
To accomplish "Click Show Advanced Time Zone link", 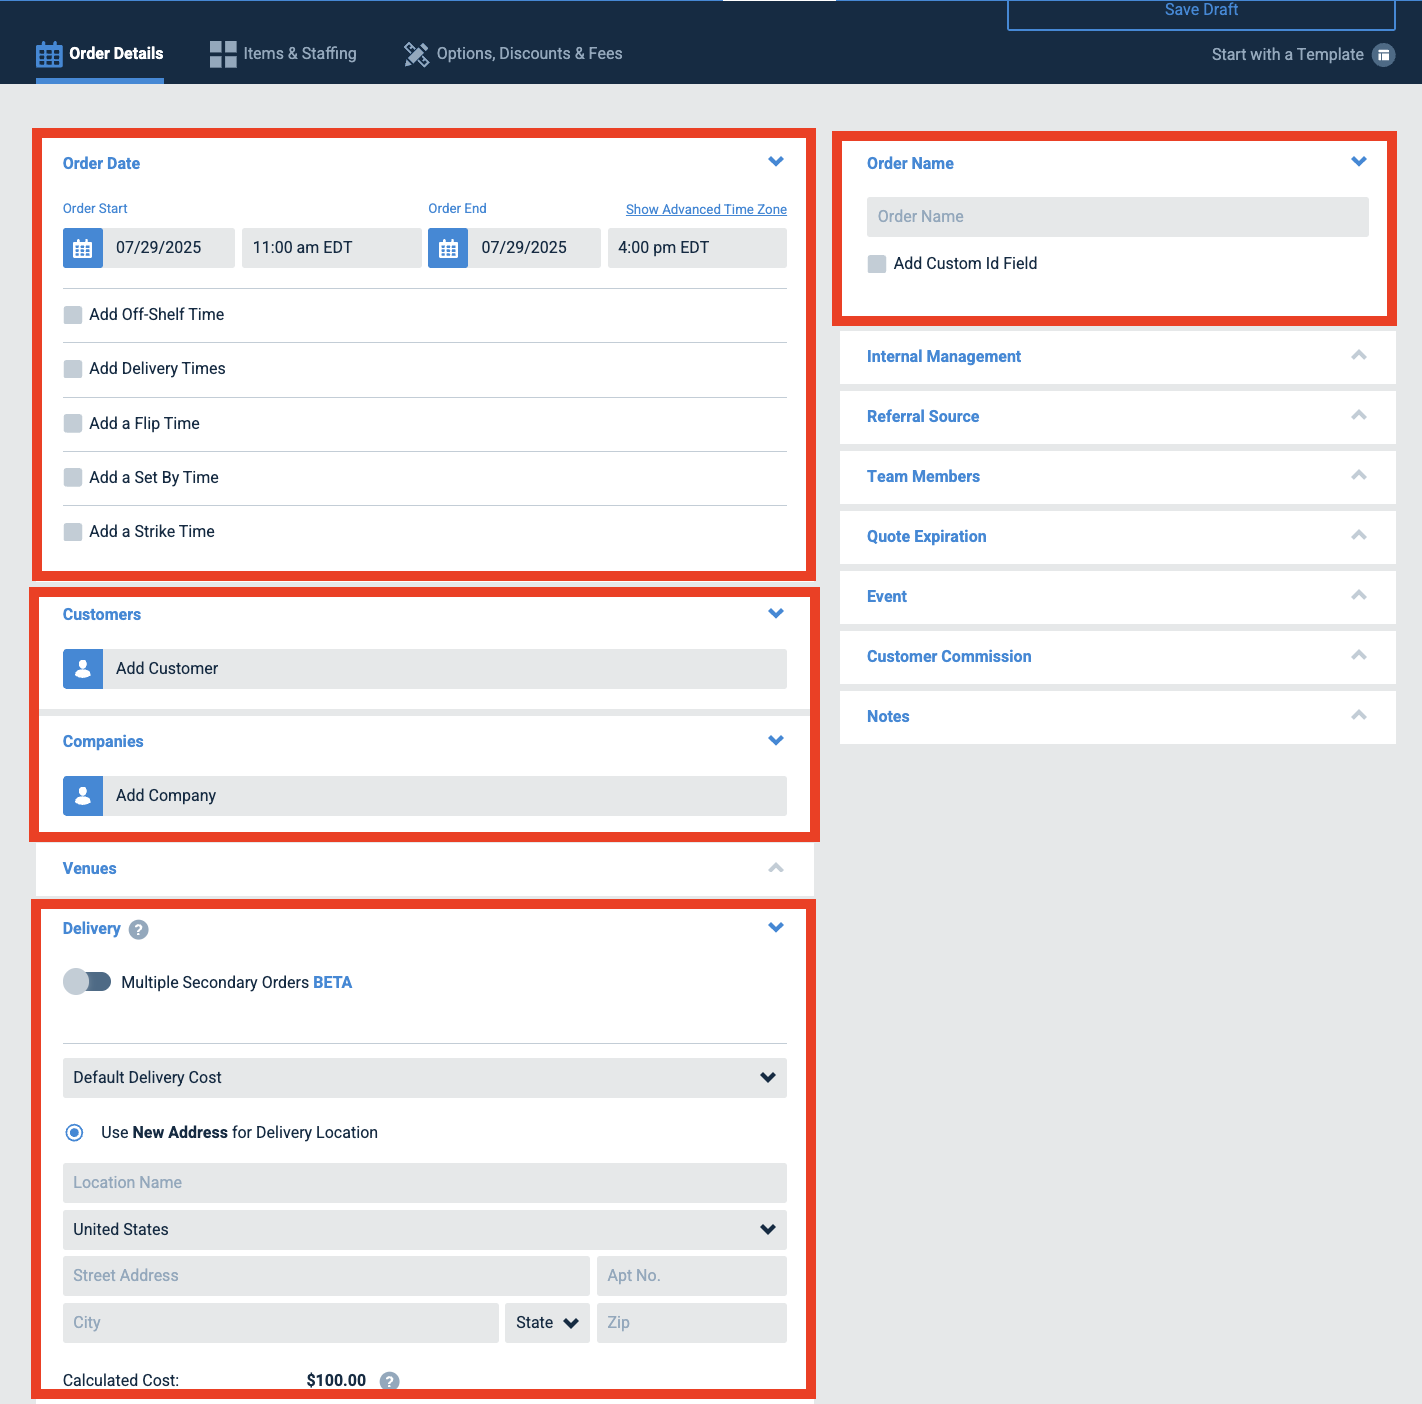I will pos(706,209).
